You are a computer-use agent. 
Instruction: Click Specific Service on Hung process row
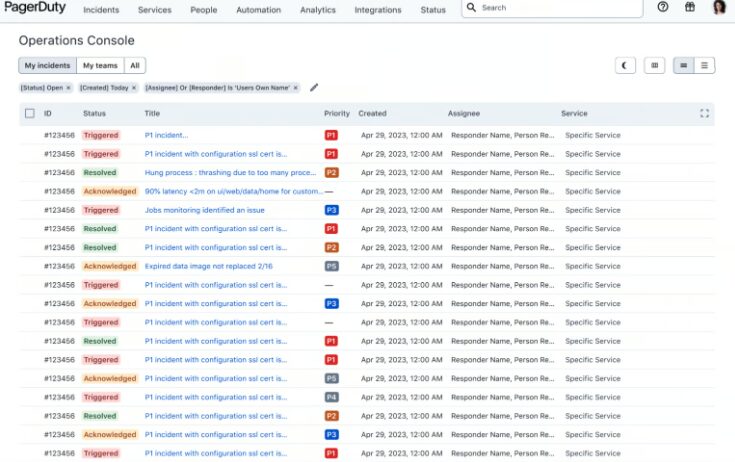pos(592,172)
